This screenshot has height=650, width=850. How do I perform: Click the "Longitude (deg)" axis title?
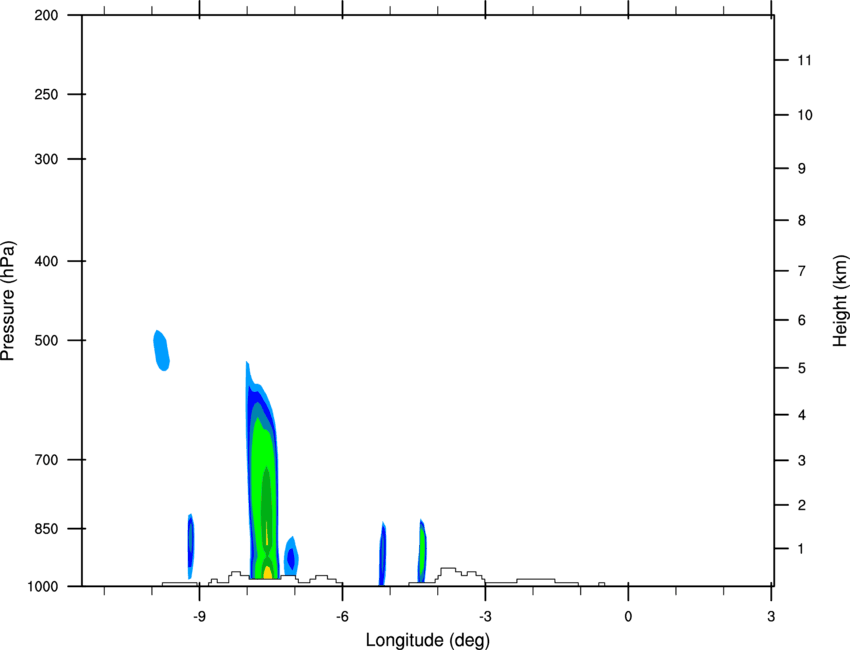(428, 640)
